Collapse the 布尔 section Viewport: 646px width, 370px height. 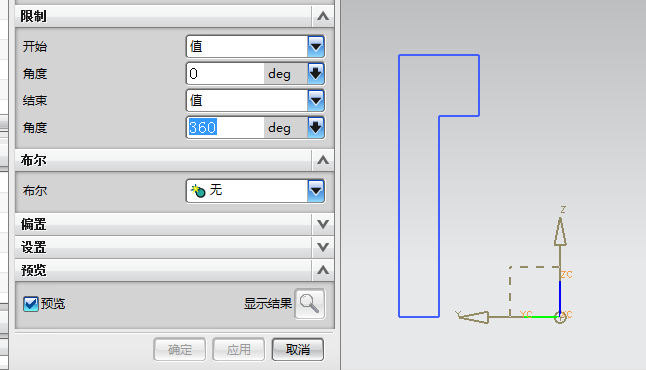[323, 160]
